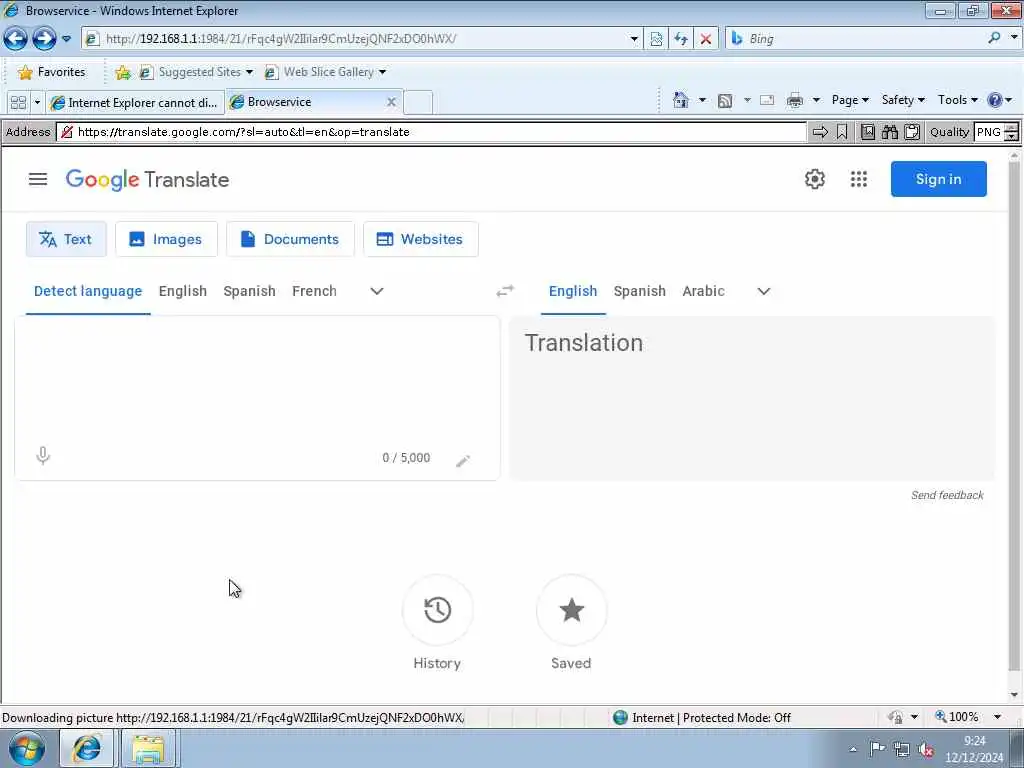
Task: Close the Browservice tab
Action: point(391,102)
